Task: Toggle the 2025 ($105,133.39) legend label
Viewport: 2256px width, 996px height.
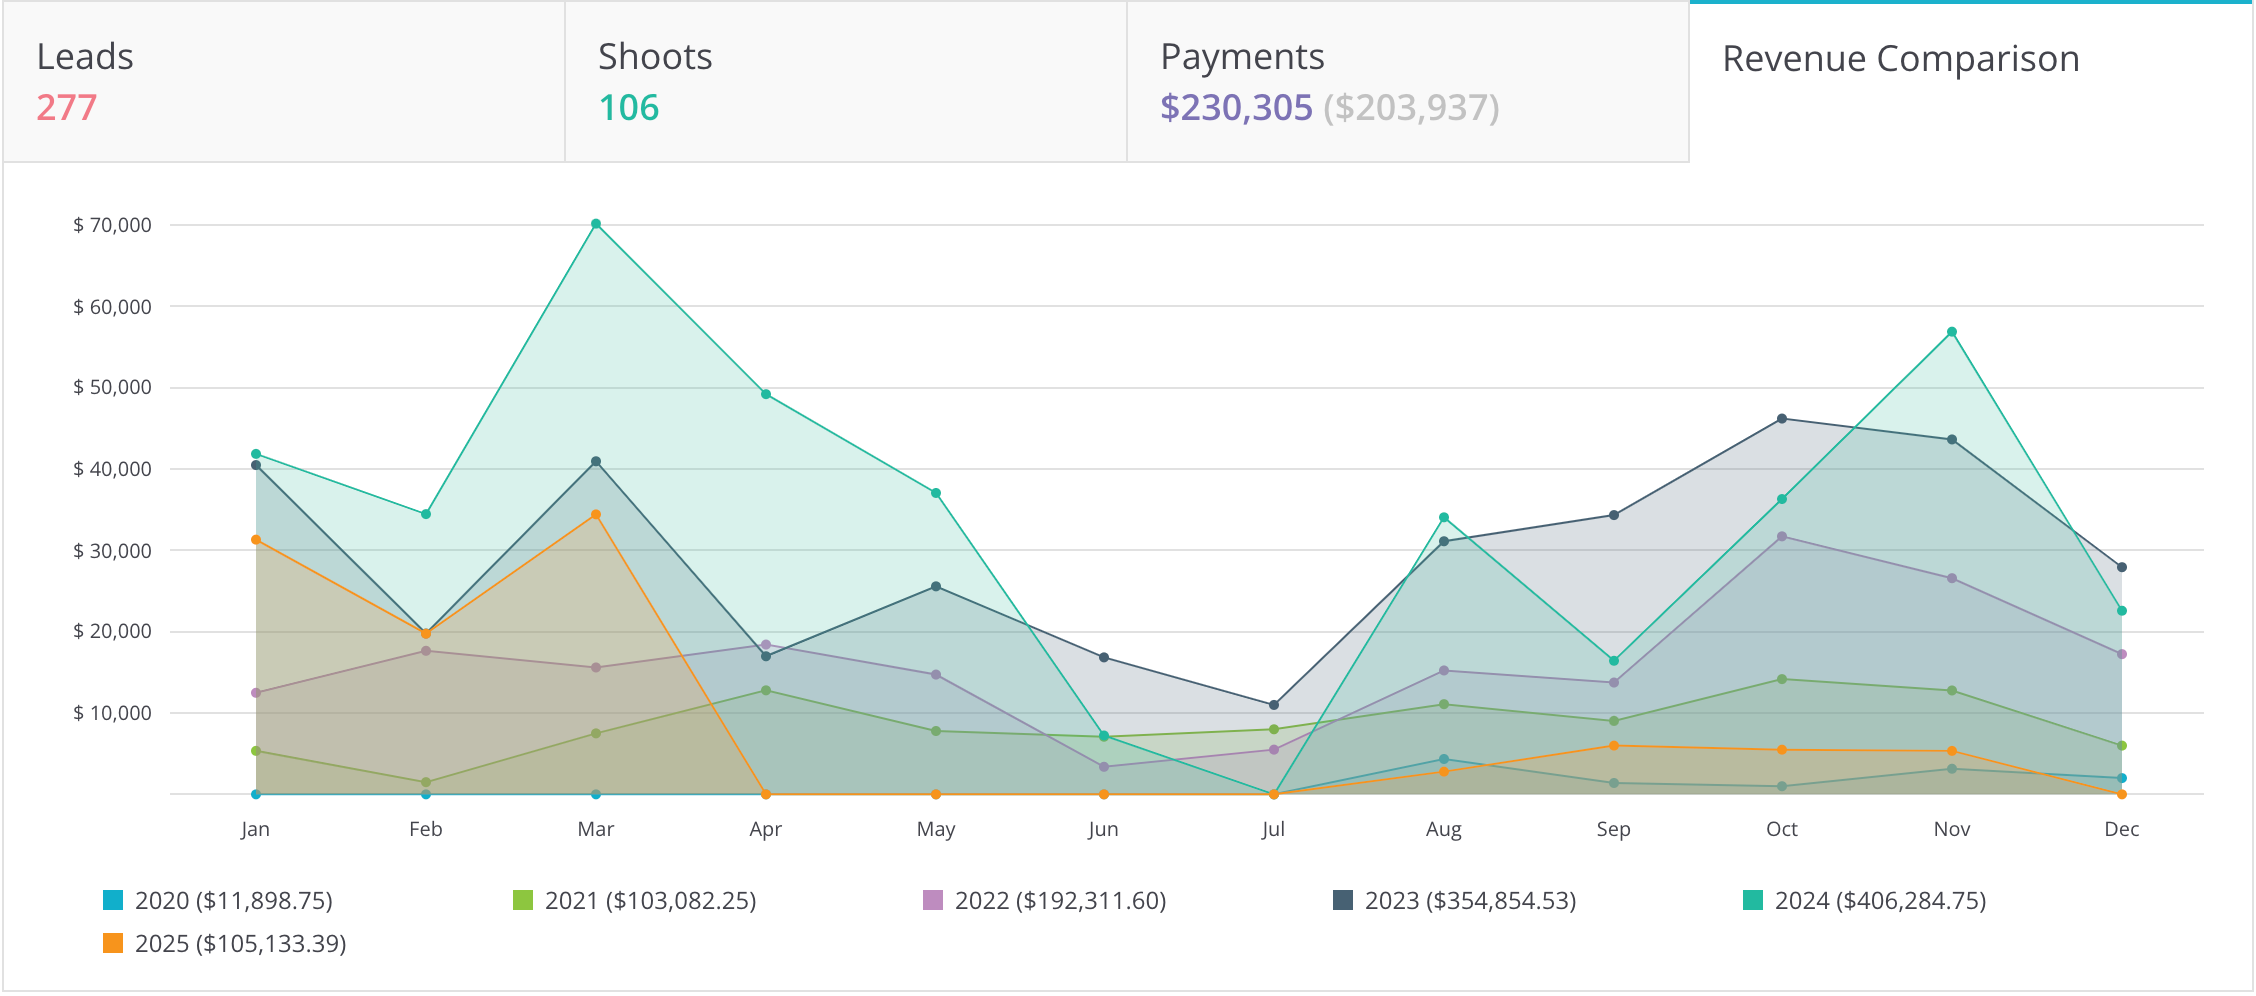Action: (x=240, y=944)
